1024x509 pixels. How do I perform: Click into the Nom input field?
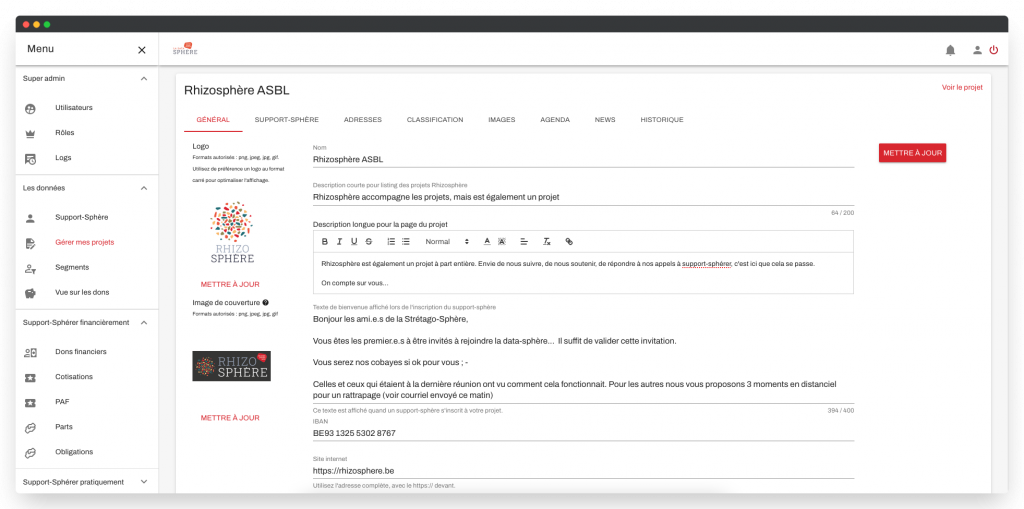tap(583, 159)
